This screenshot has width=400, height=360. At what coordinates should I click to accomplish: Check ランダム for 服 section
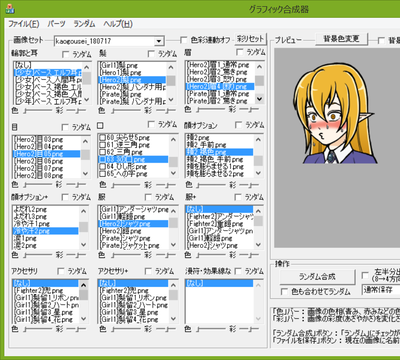coord(148,197)
